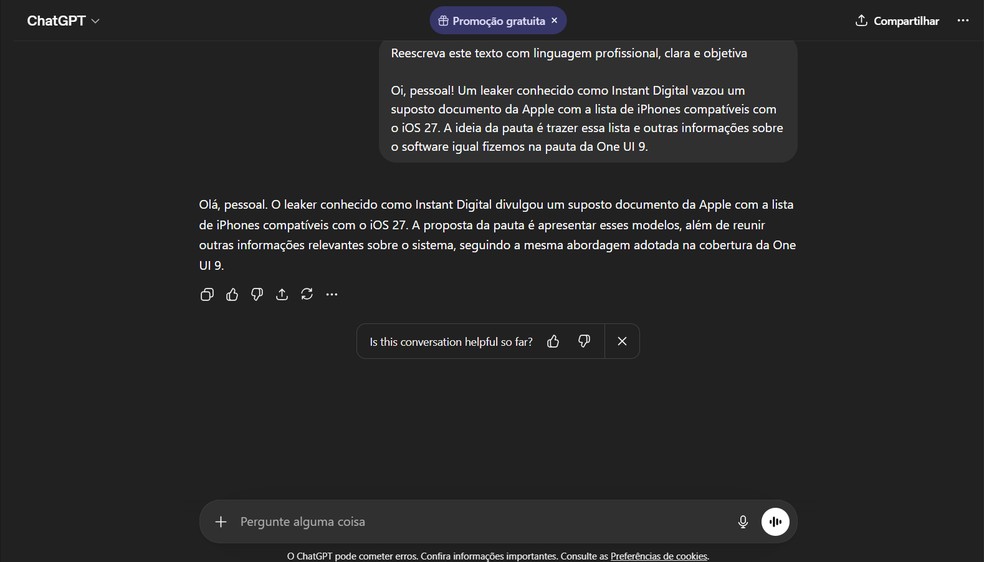
Task: Share the response using the upload icon
Action: pyautogui.click(x=282, y=294)
